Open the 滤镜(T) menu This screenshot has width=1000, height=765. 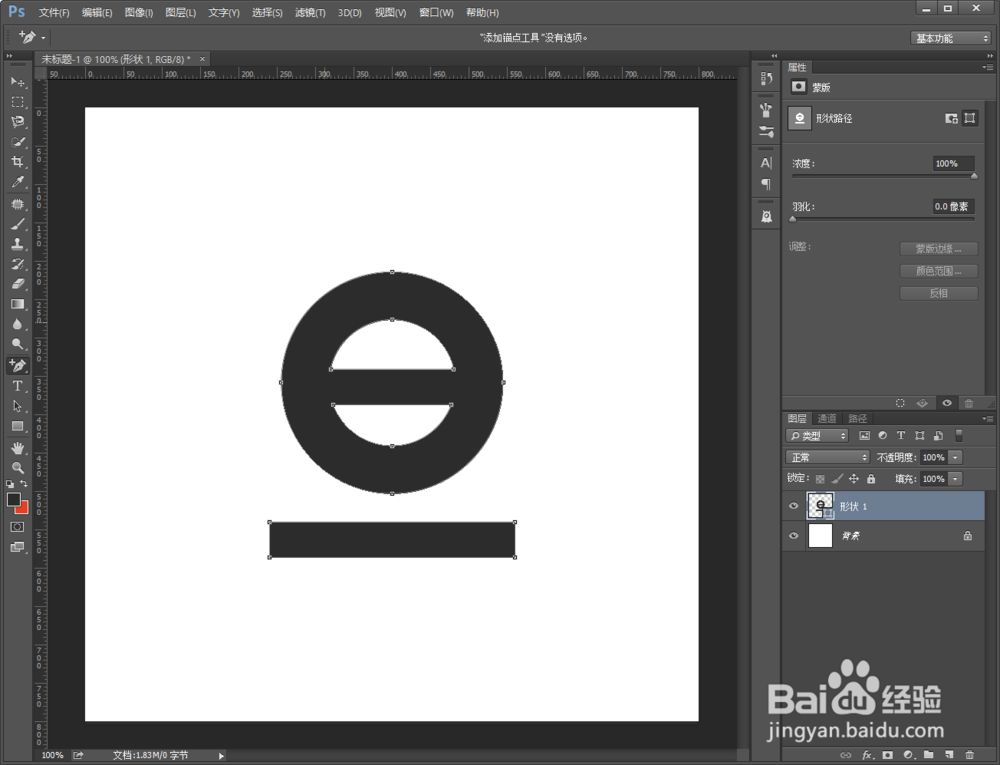[x=310, y=13]
